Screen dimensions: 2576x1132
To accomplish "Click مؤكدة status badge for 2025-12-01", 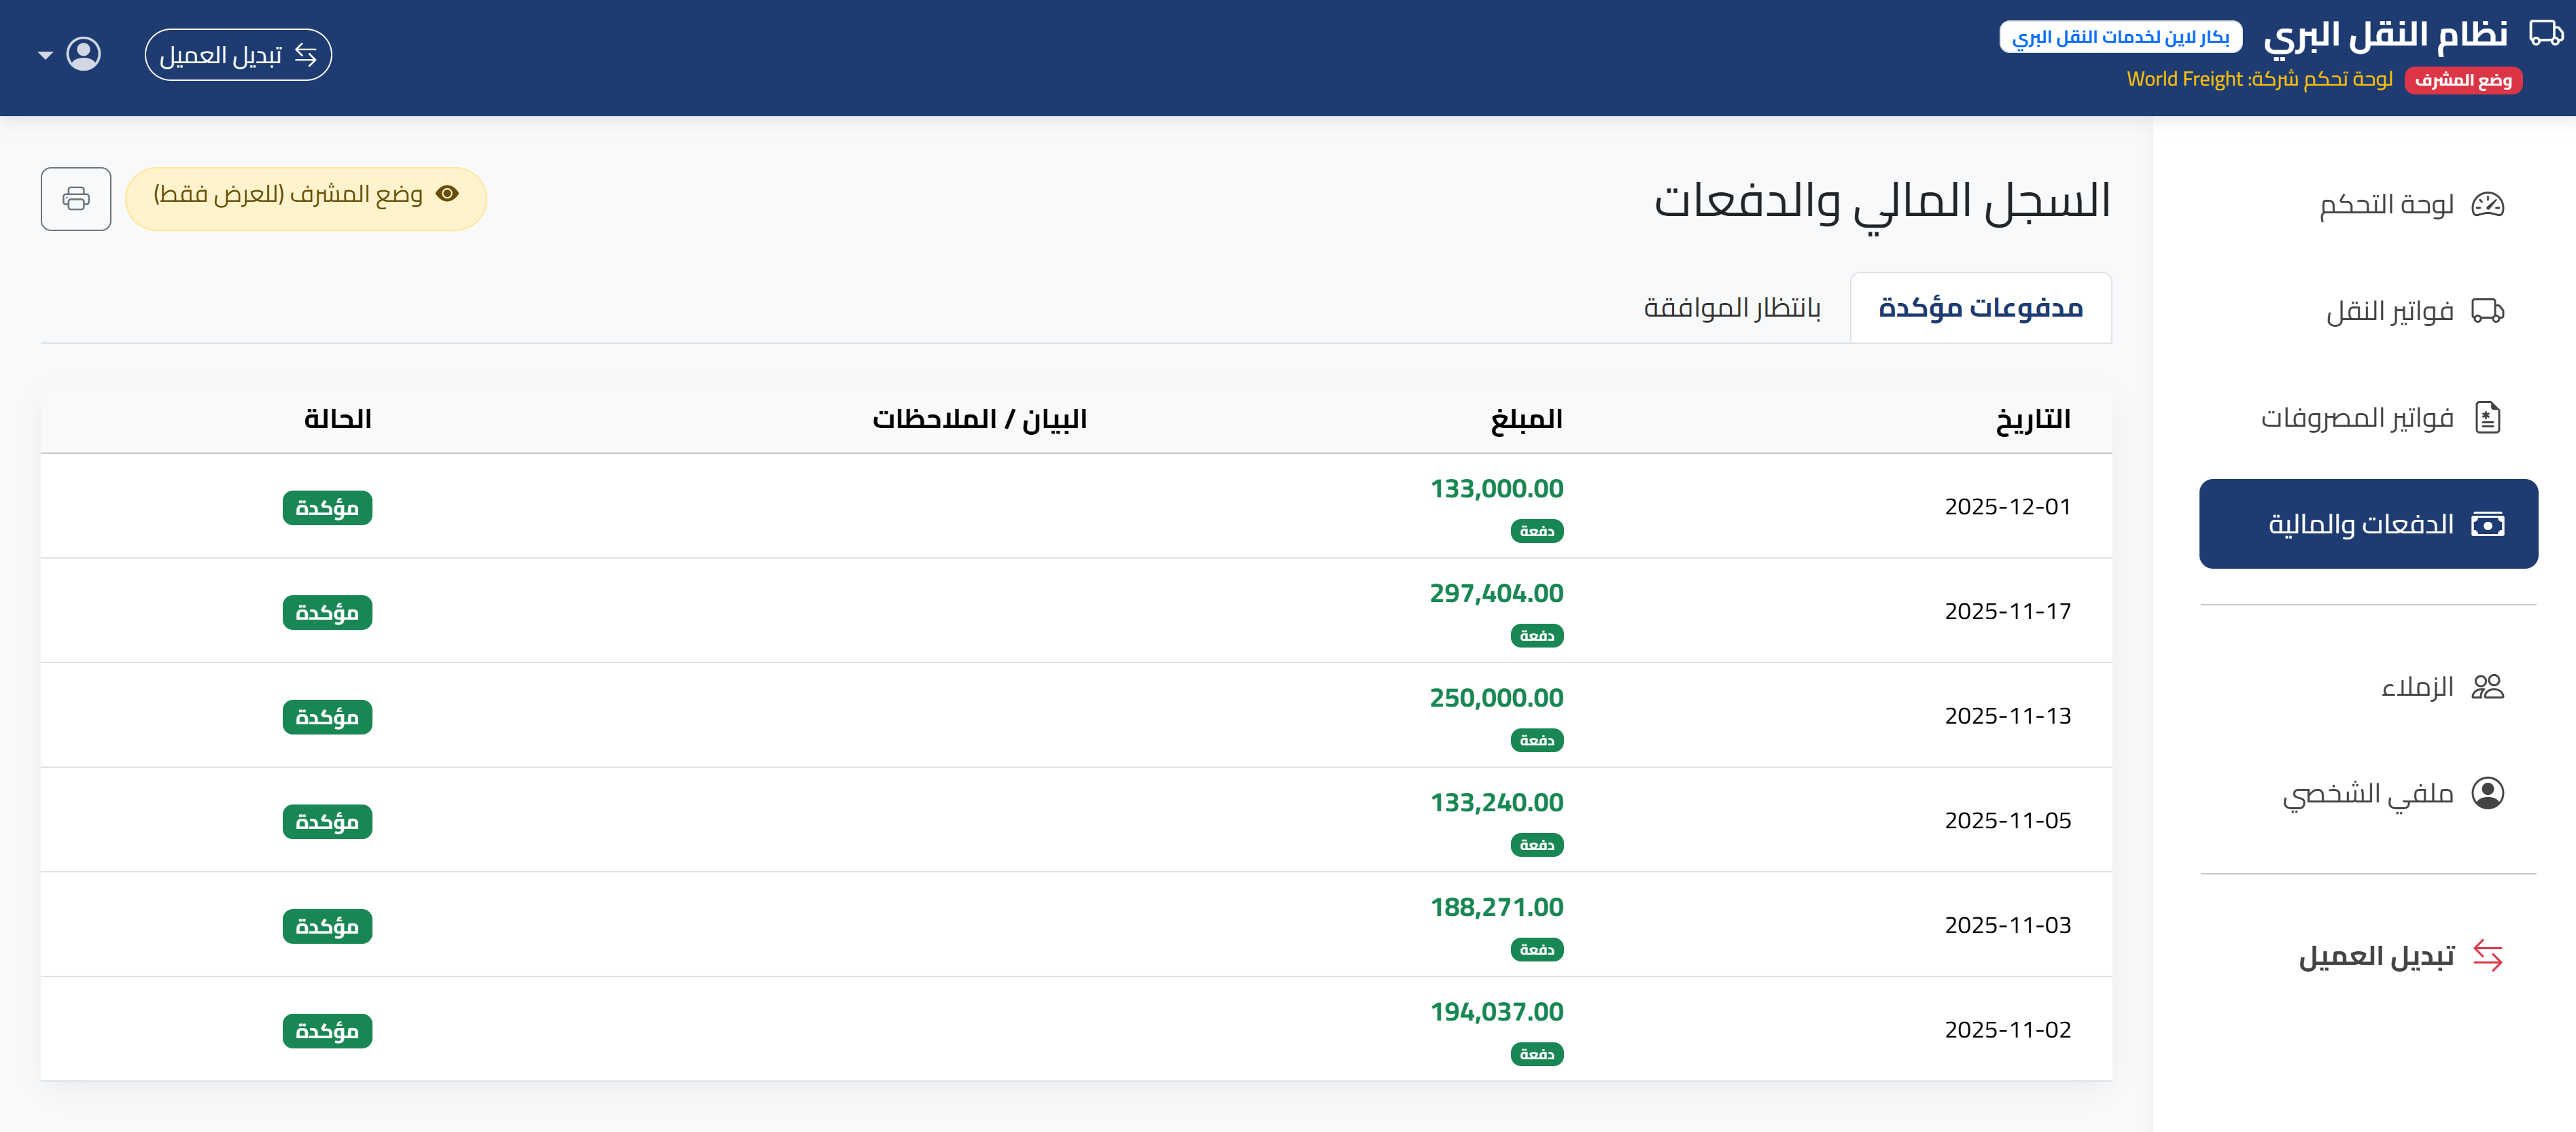I will coord(327,508).
